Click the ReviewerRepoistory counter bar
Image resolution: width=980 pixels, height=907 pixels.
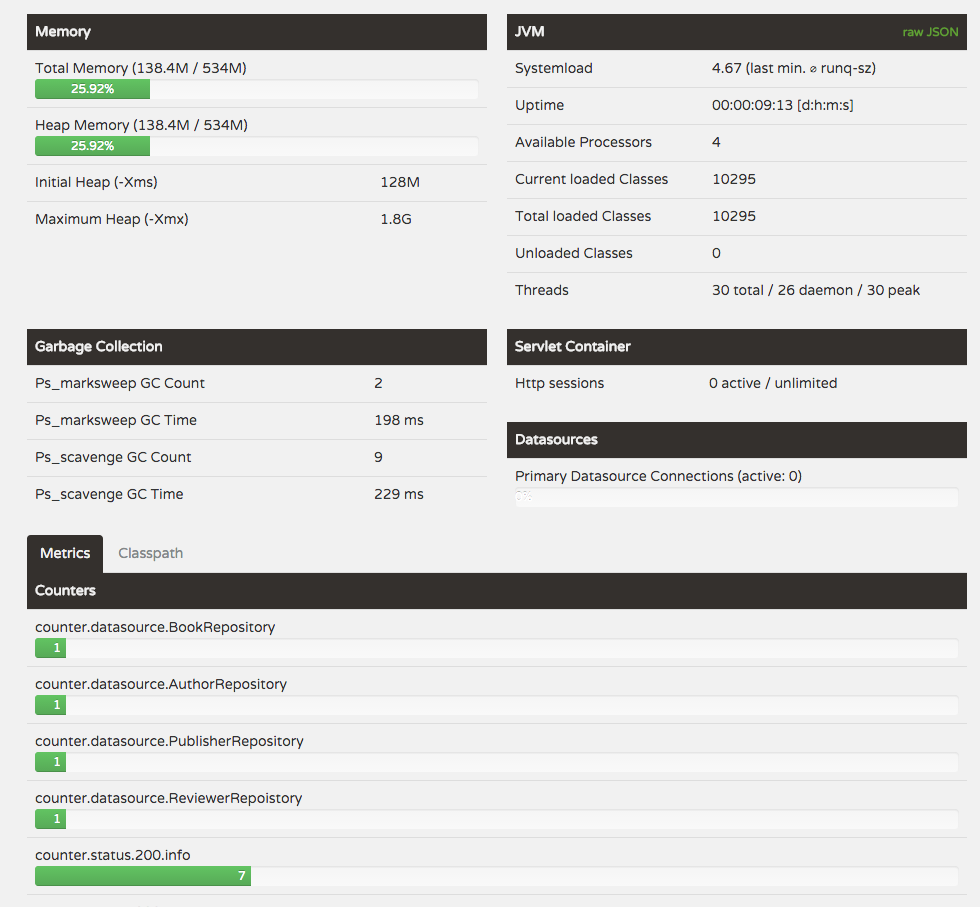pos(496,819)
